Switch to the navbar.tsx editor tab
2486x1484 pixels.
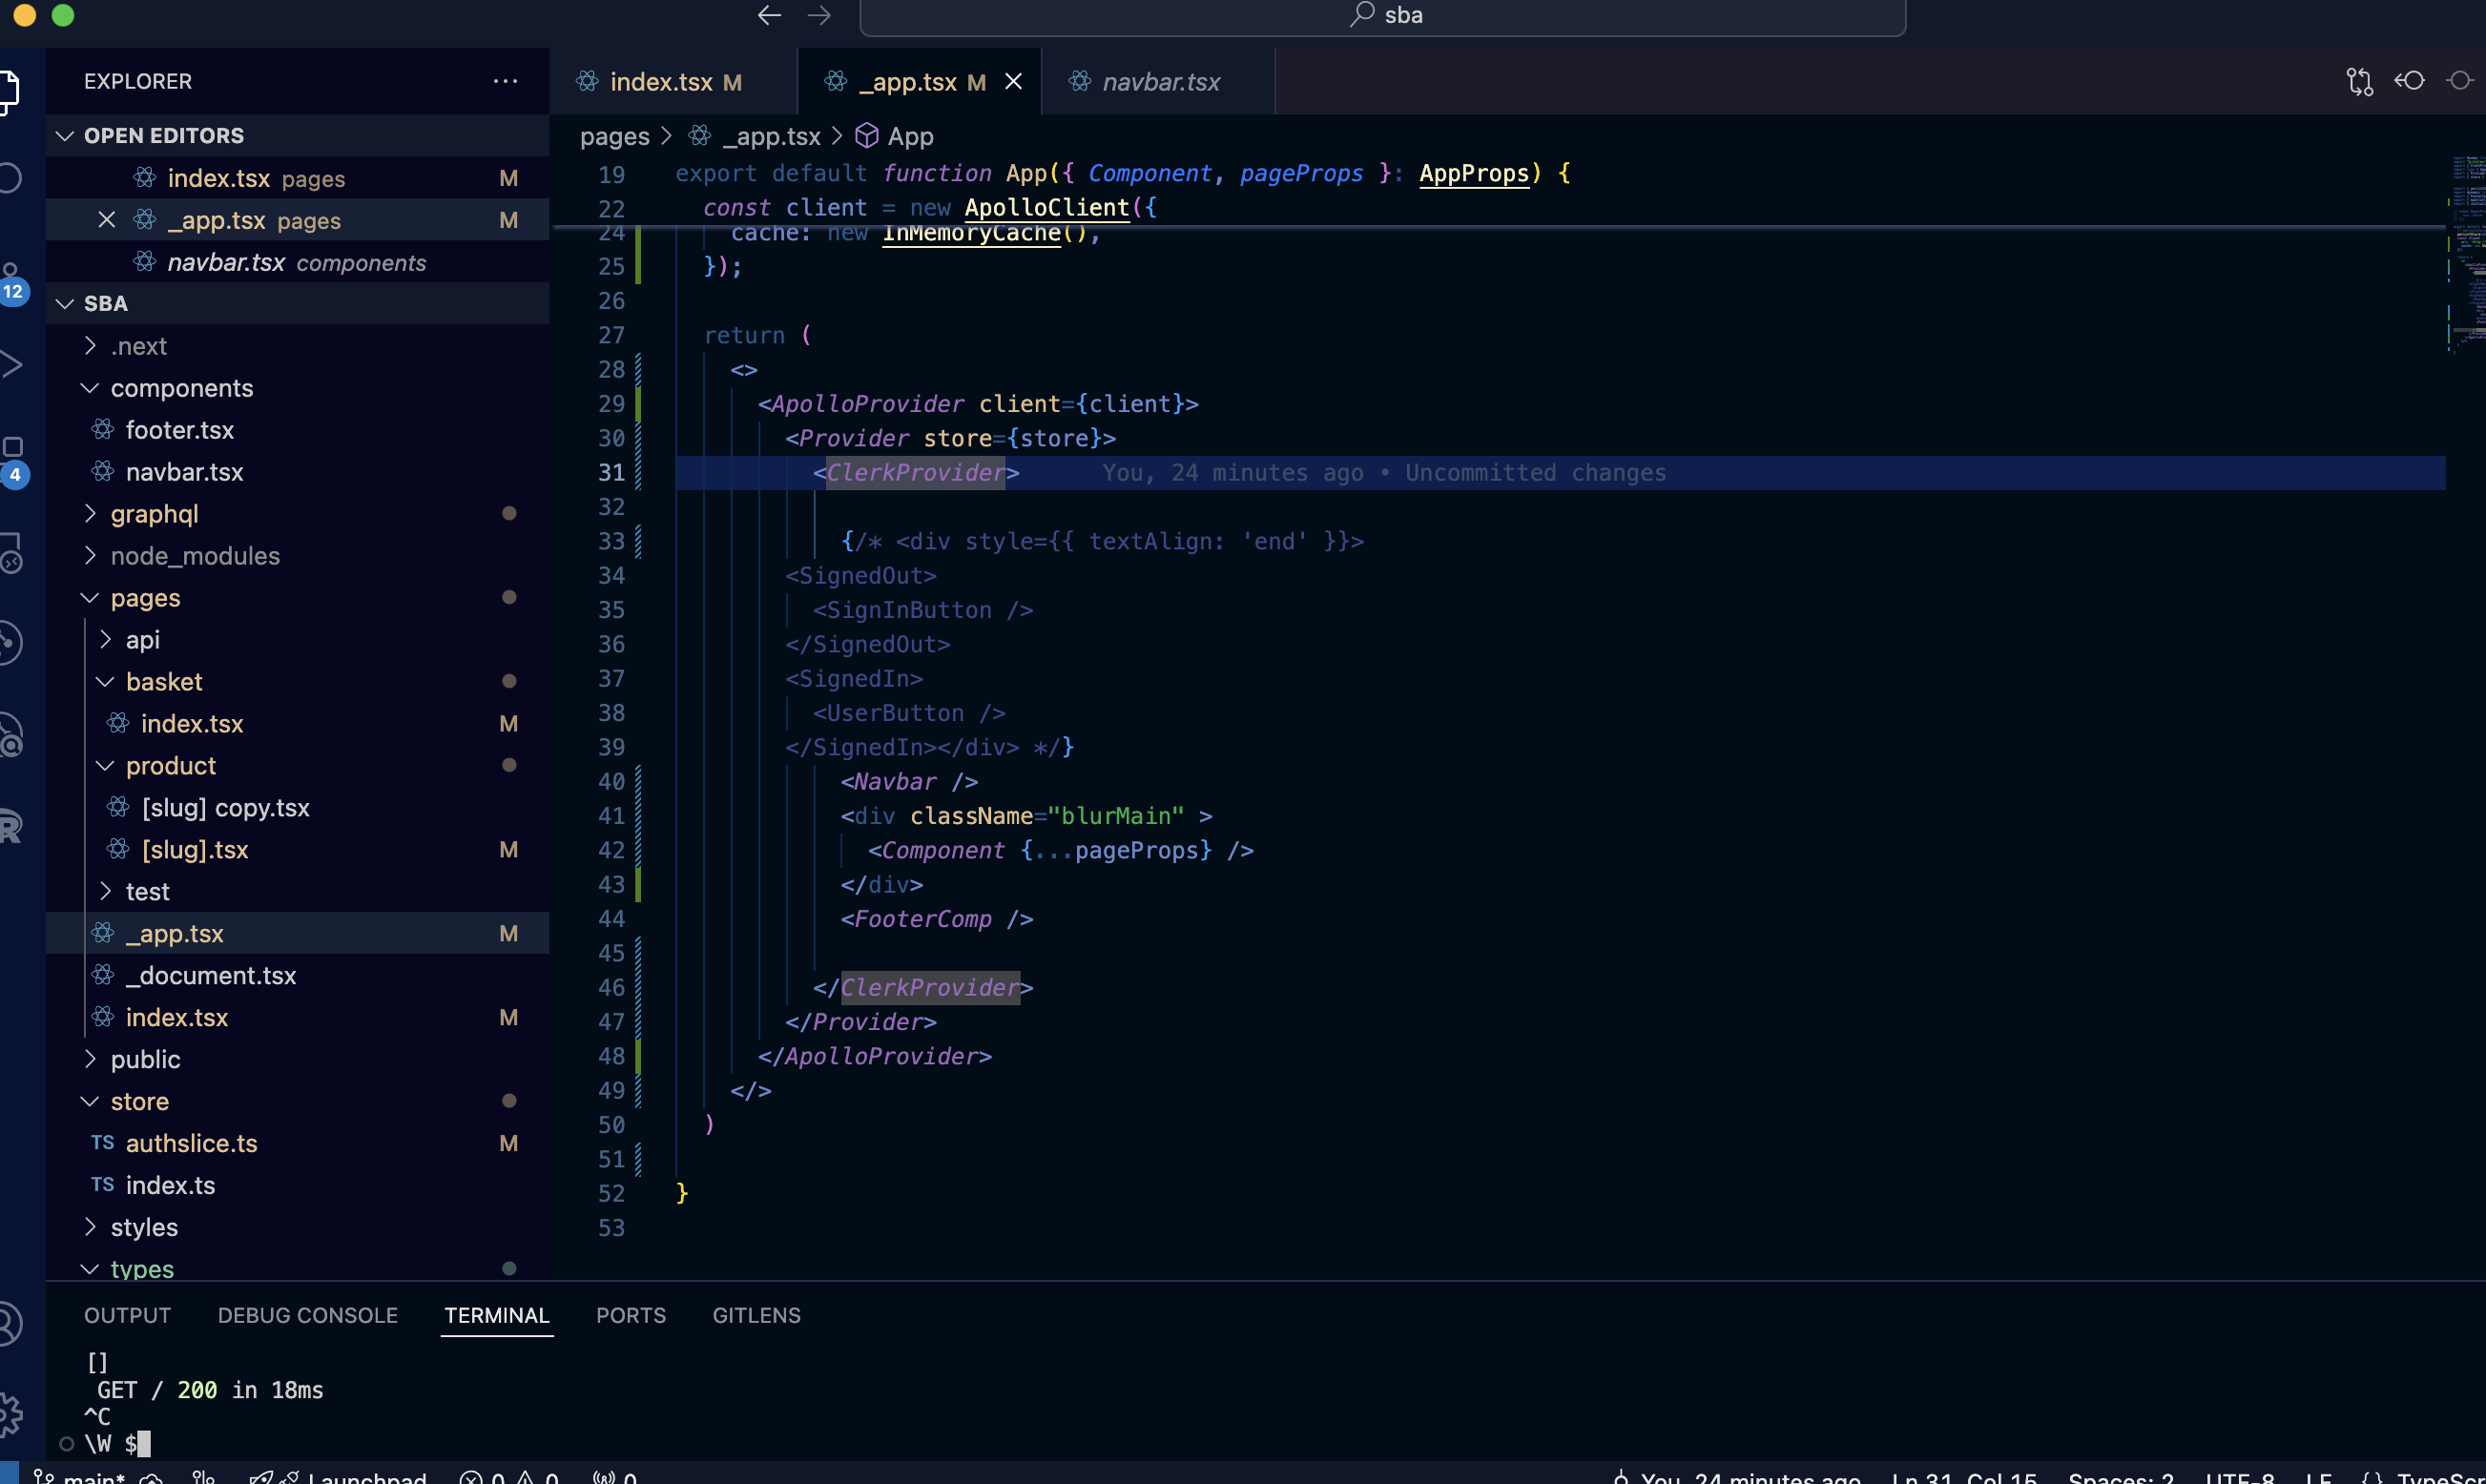[1160, 82]
